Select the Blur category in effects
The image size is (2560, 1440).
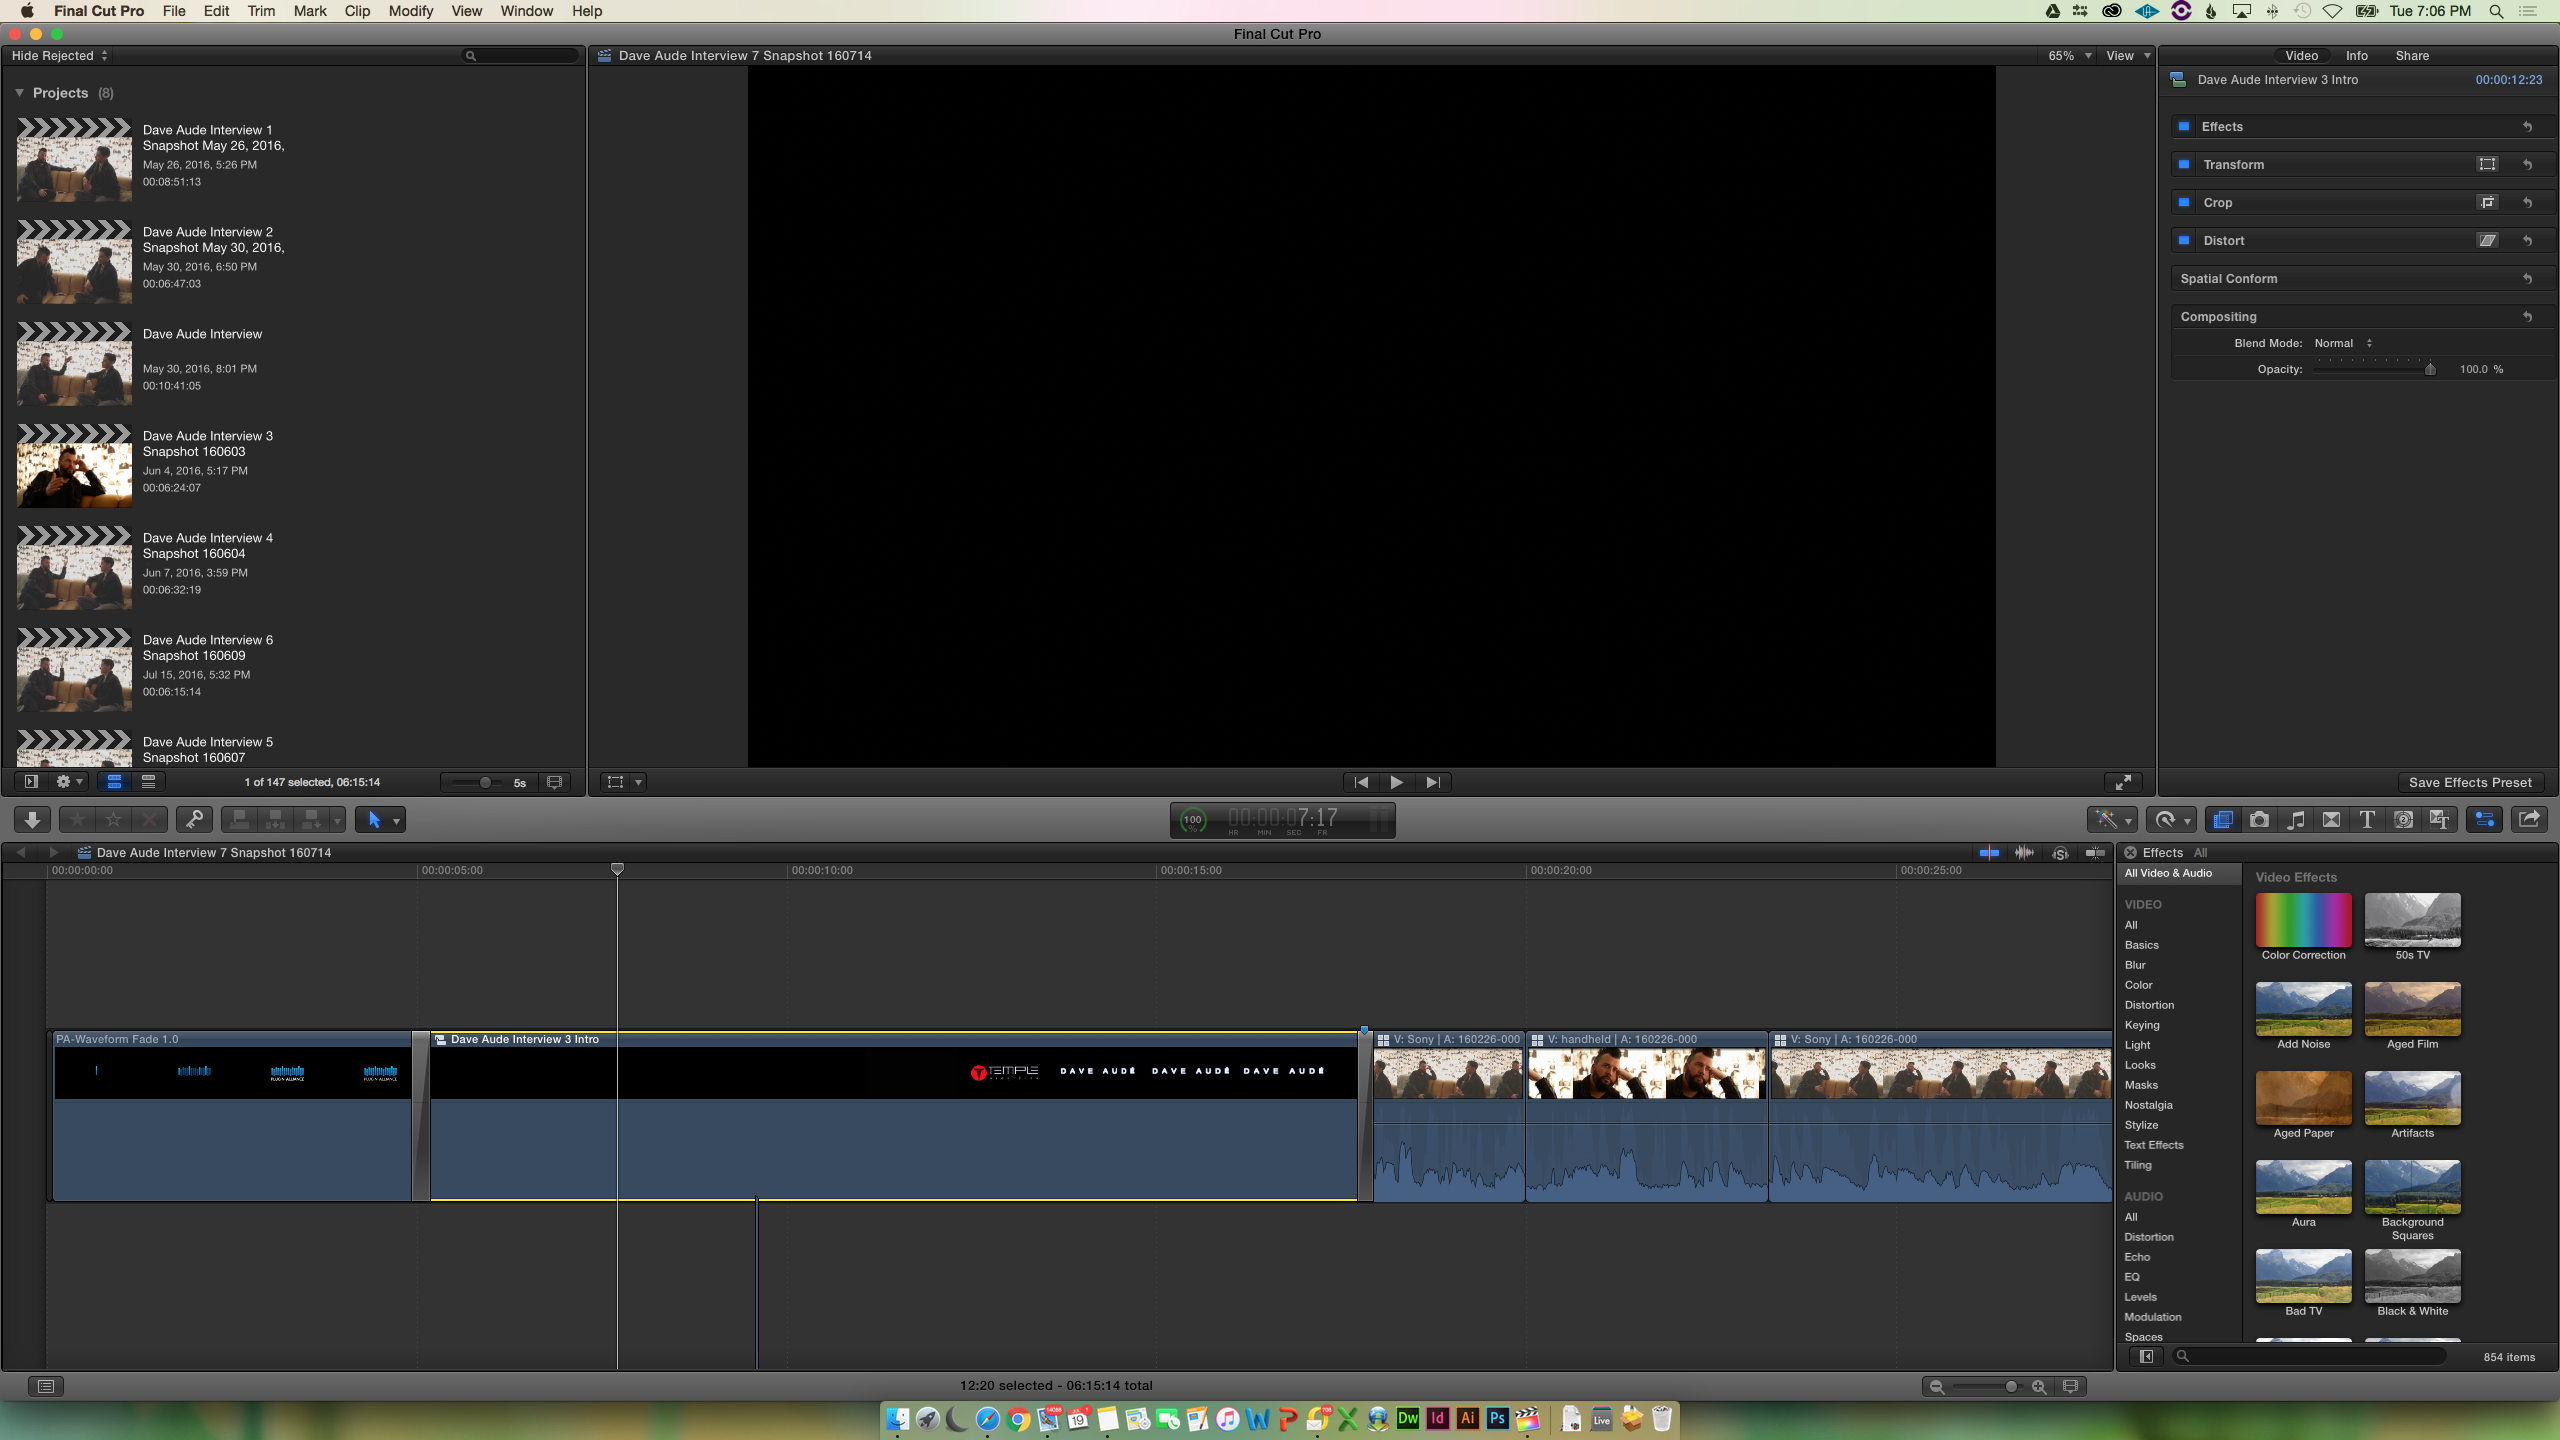pos(2135,965)
